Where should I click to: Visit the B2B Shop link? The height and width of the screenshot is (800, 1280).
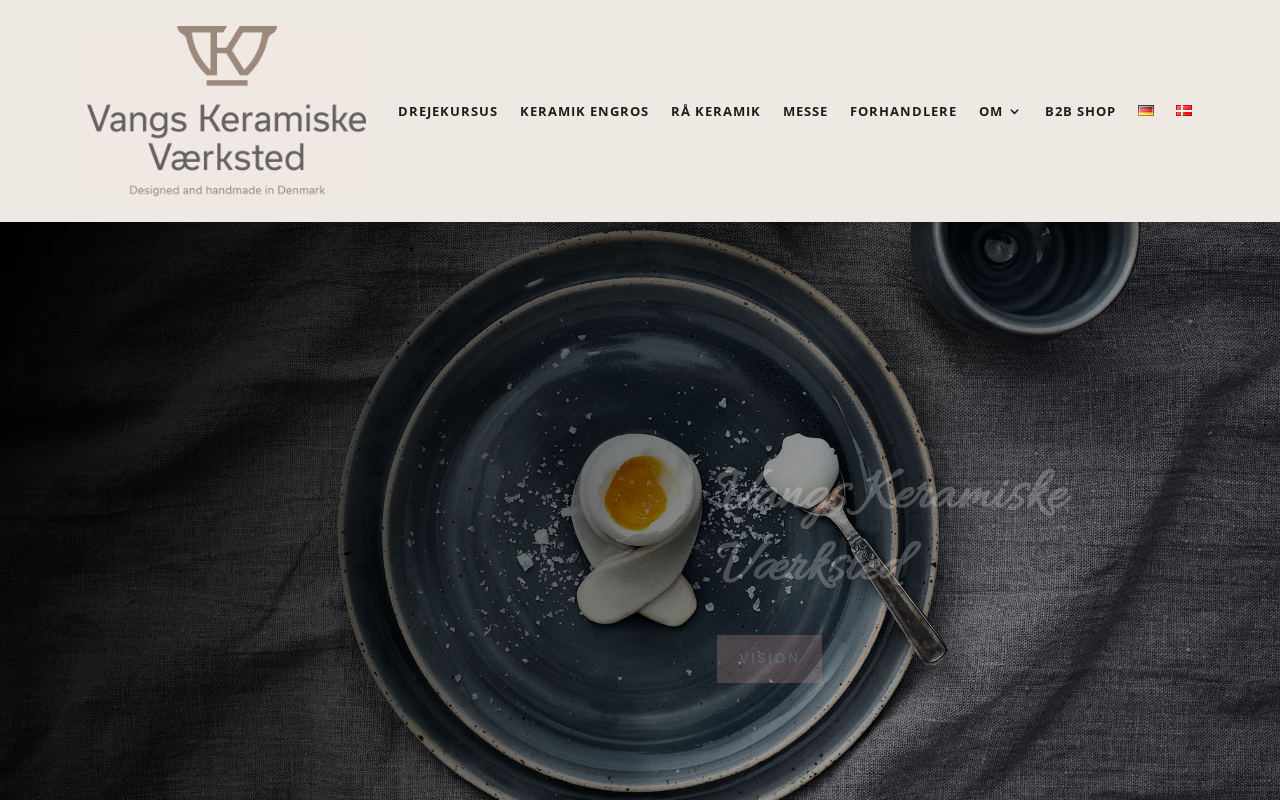pyautogui.click(x=1080, y=111)
